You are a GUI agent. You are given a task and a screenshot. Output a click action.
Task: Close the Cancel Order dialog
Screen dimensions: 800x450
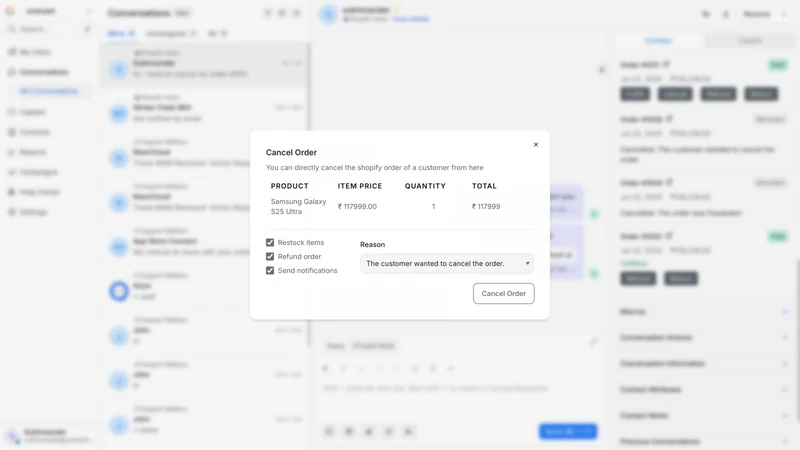click(x=536, y=144)
